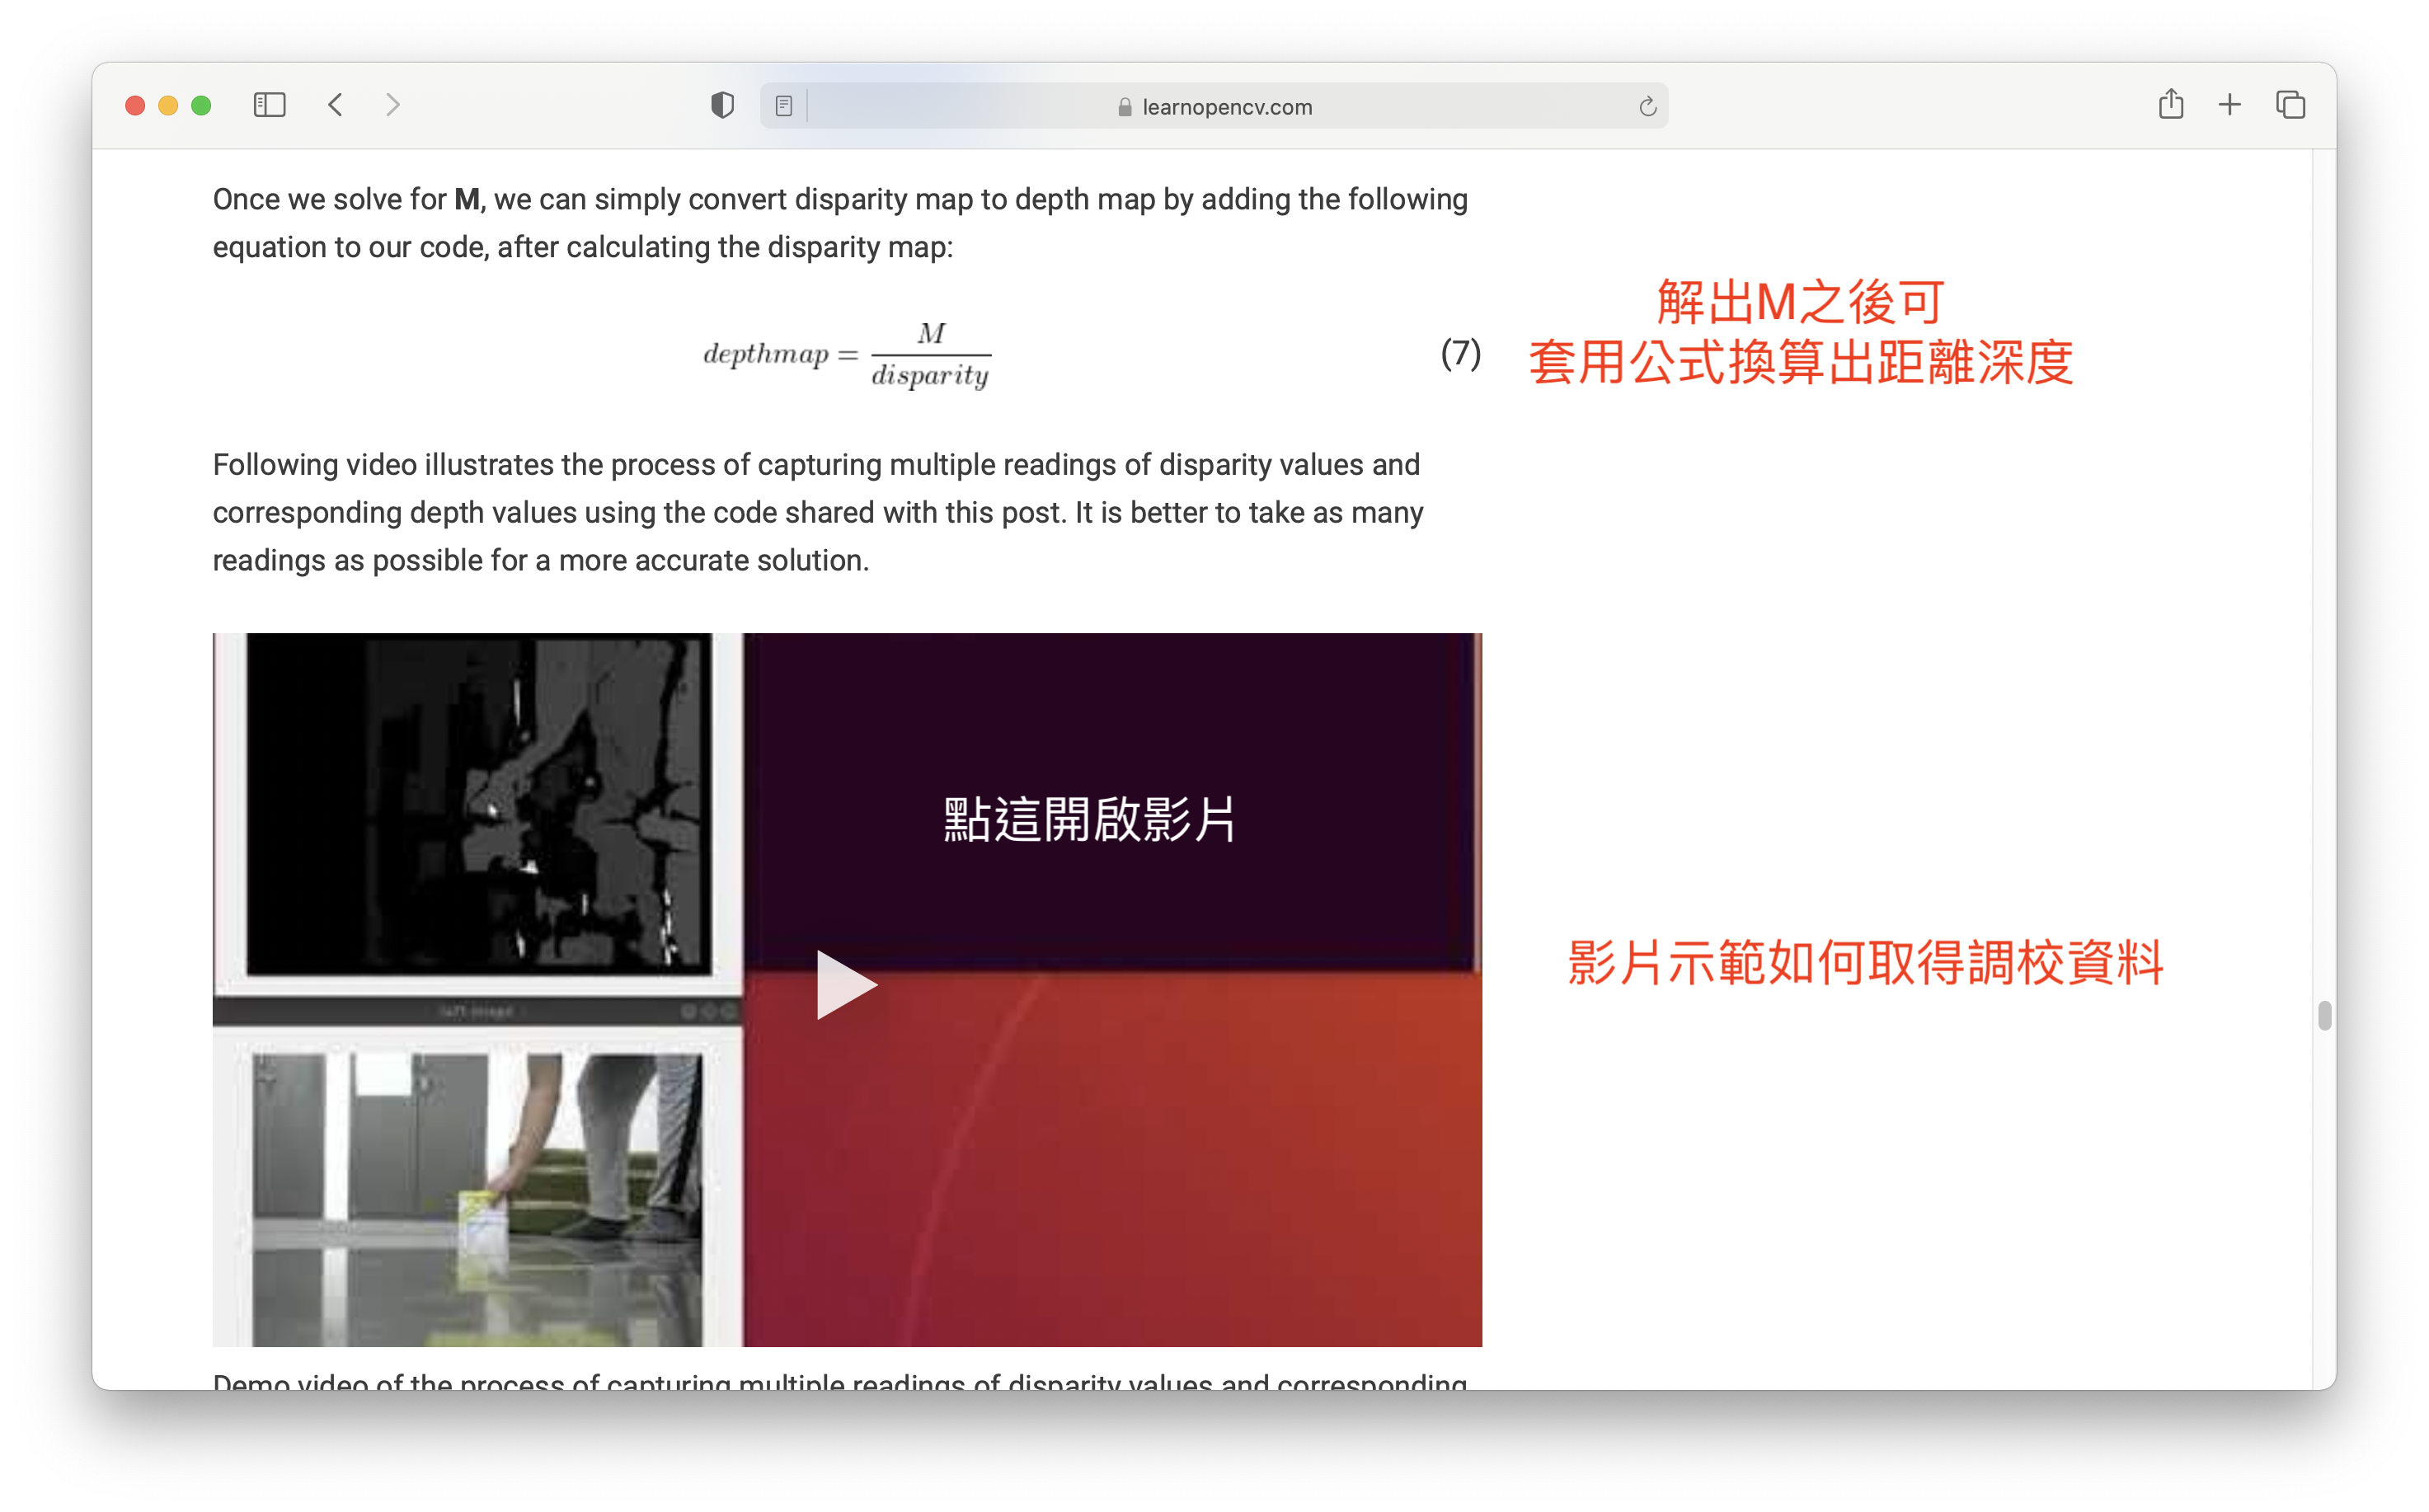2429x1512 pixels.
Task: Click the lock icon beside the URL
Action: [1124, 107]
